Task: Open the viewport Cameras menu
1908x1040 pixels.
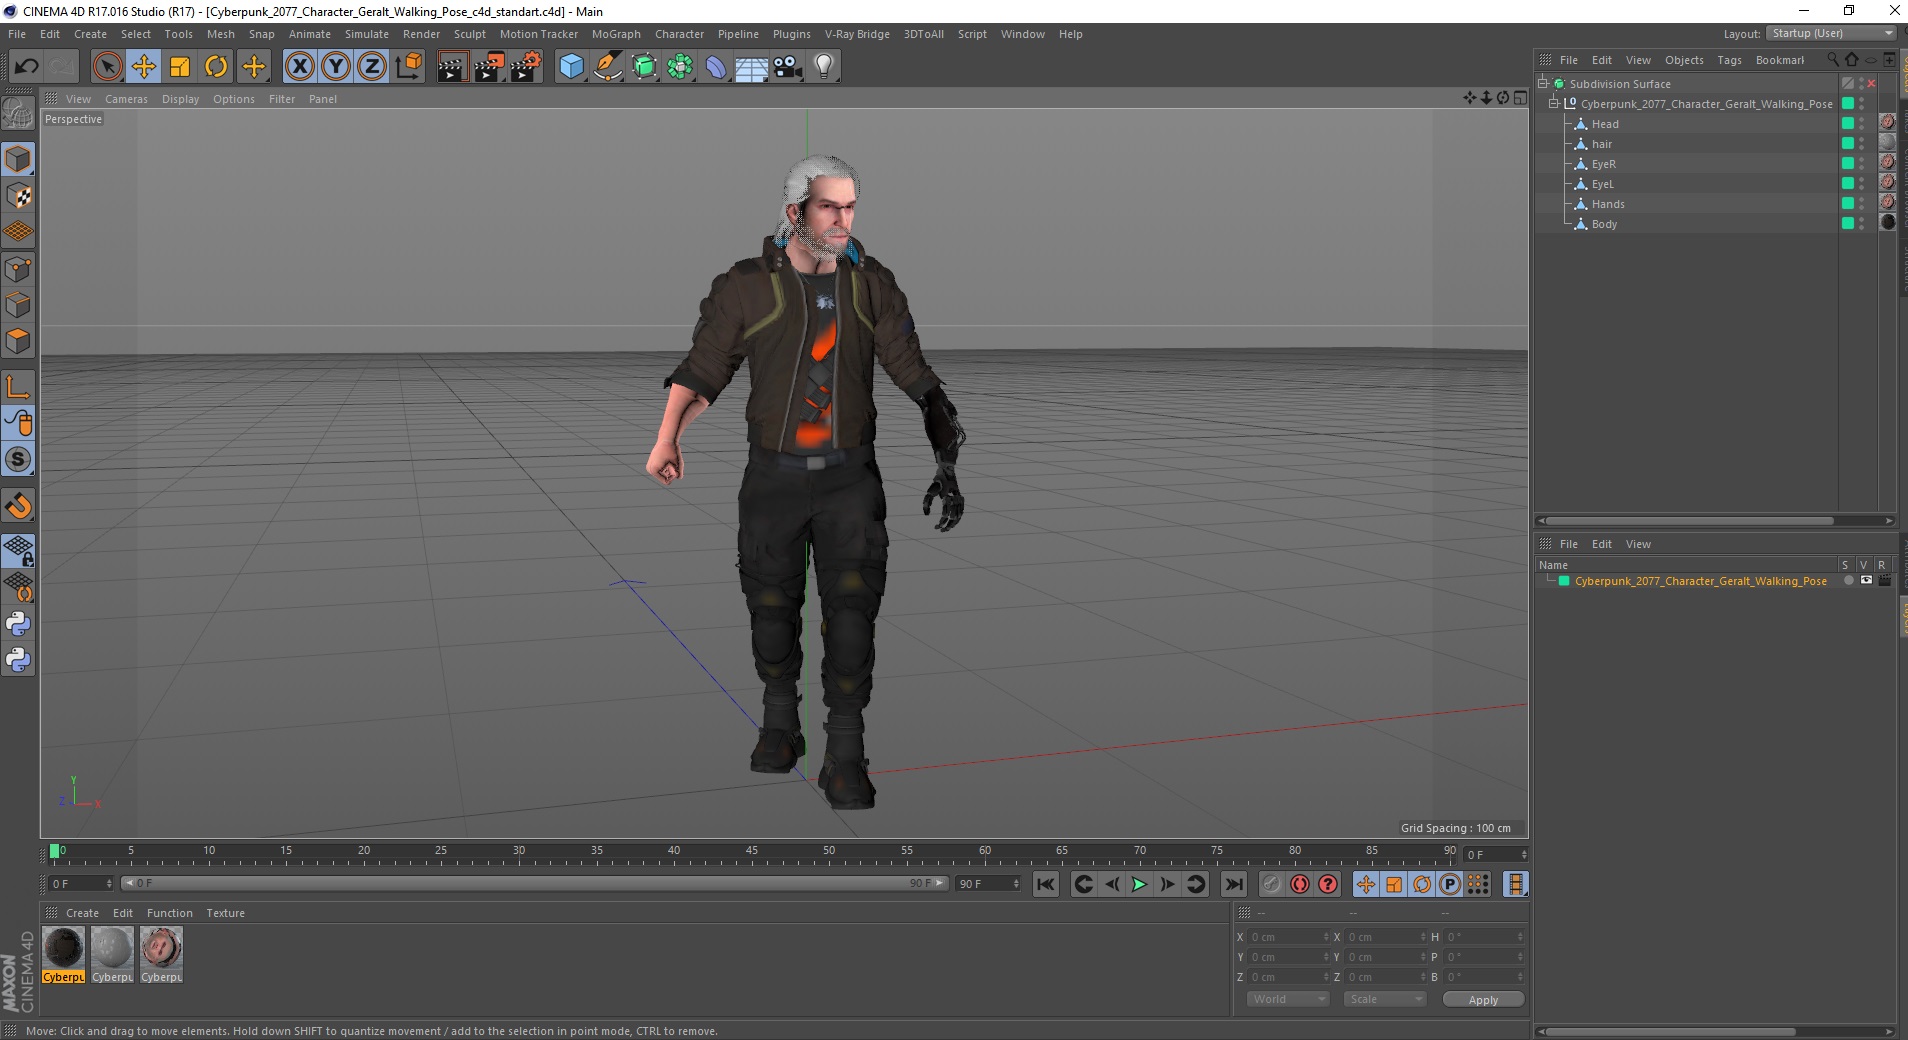Action: point(126,99)
